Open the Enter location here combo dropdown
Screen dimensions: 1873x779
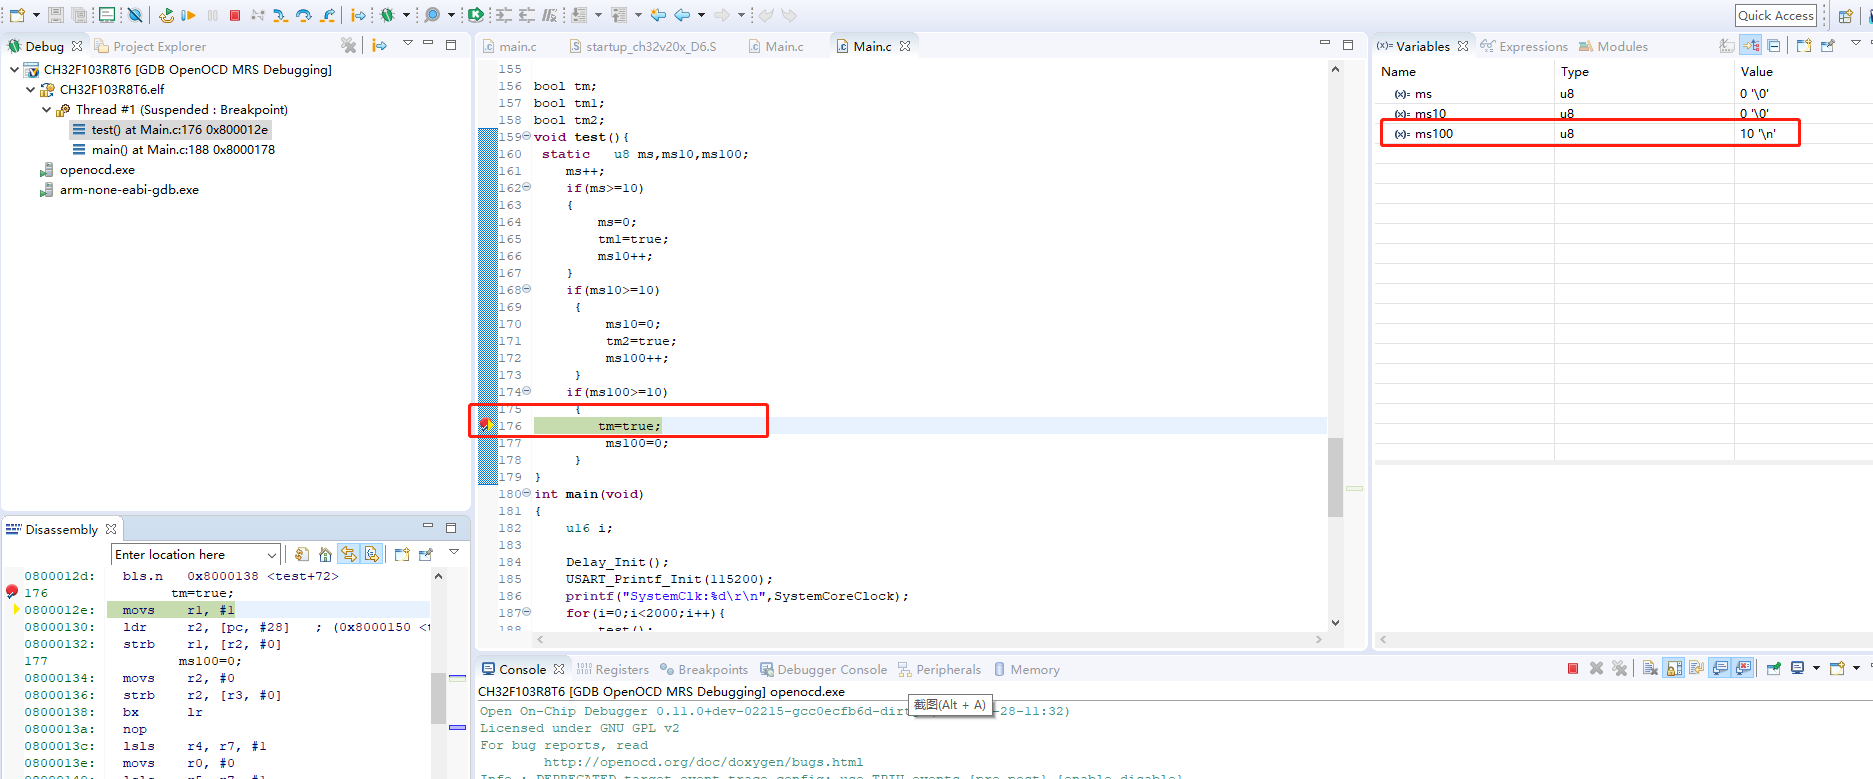(x=272, y=555)
